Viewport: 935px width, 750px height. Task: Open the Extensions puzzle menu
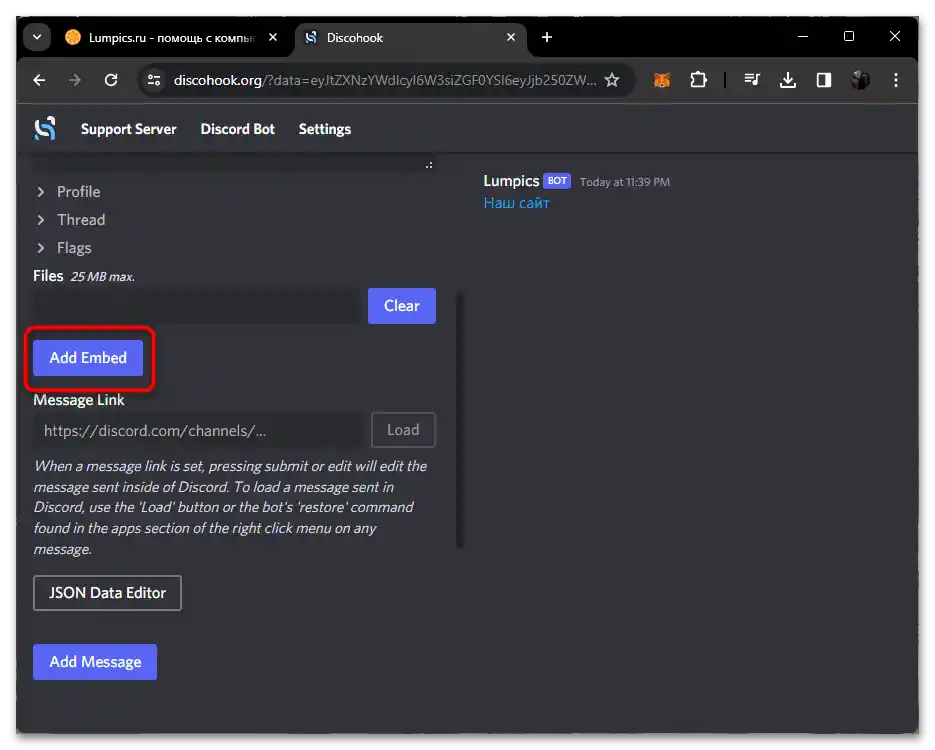click(x=698, y=80)
